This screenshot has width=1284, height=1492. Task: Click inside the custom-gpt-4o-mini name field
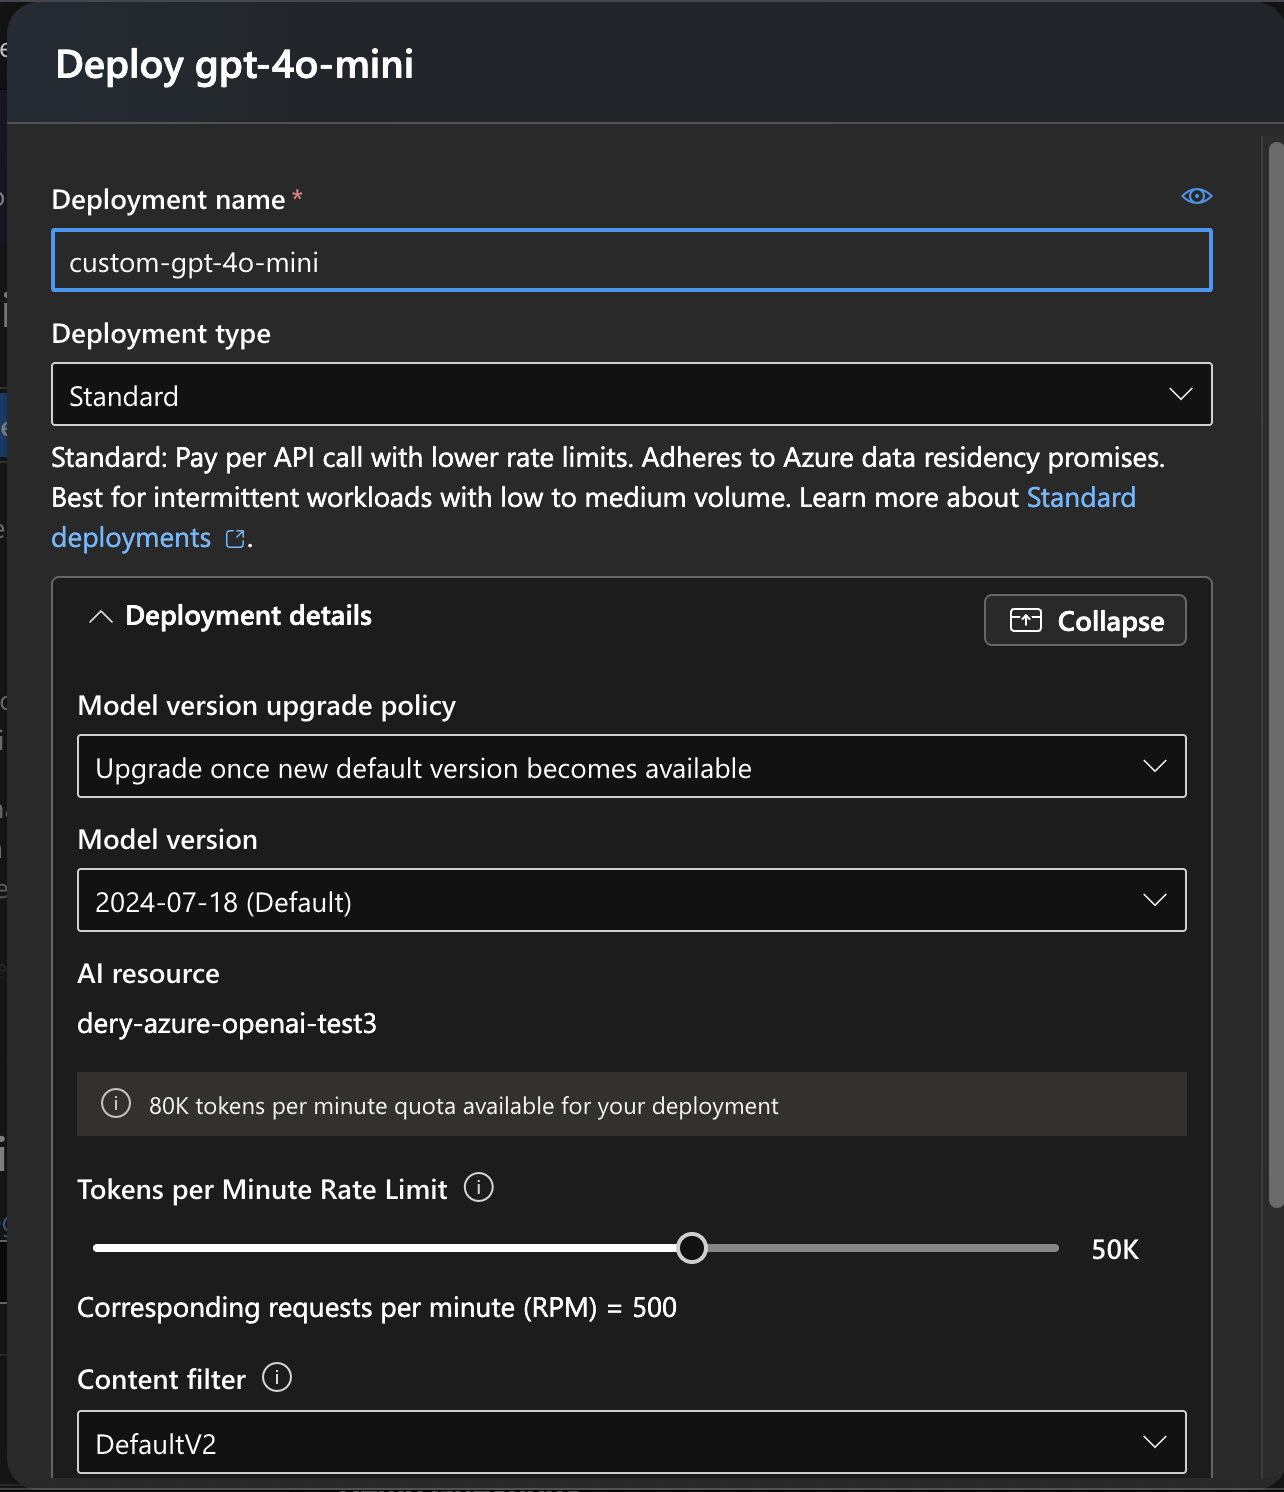coord(632,260)
